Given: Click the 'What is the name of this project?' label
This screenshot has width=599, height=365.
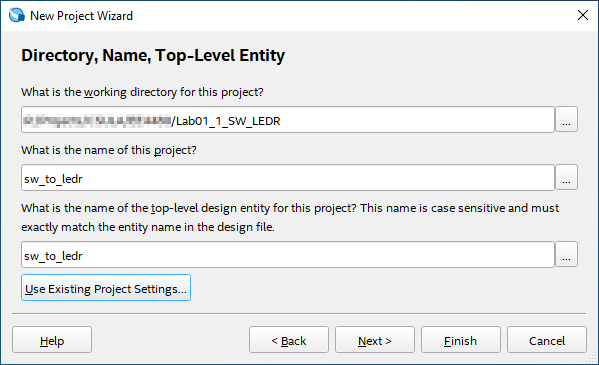Looking at the screenshot, I should (109, 150).
